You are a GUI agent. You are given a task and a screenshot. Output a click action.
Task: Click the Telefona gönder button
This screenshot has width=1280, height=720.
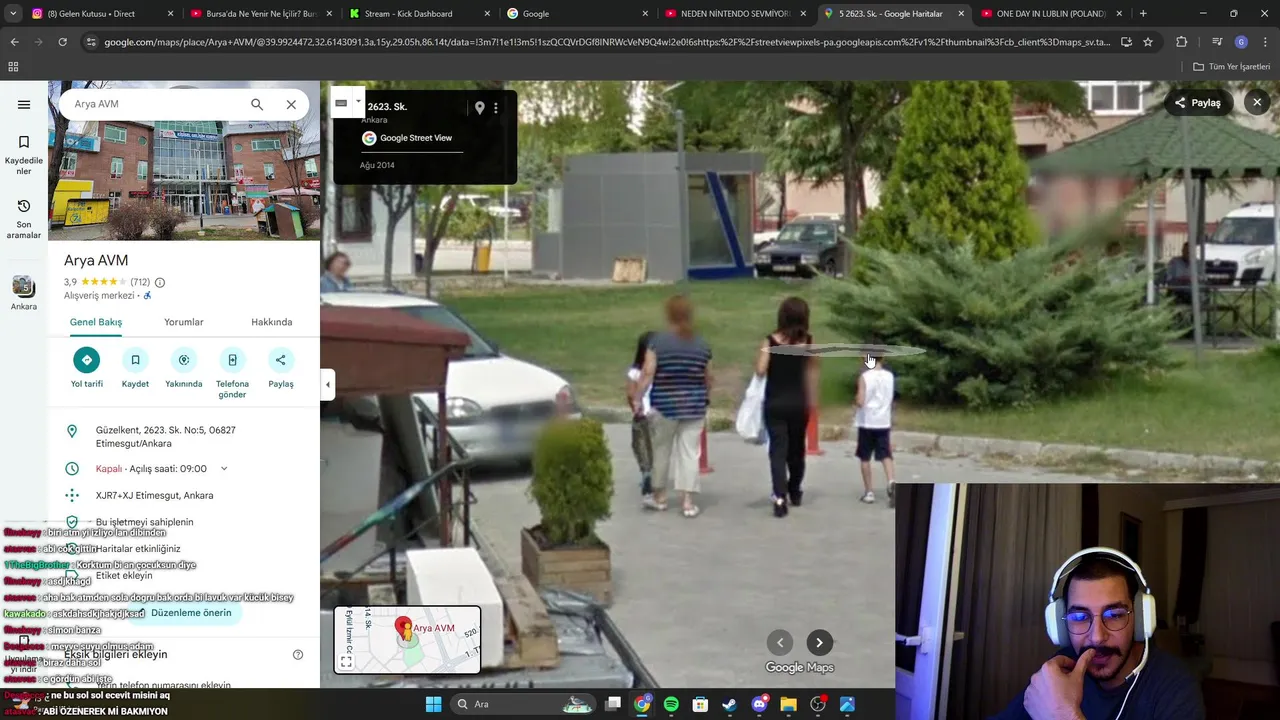(x=232, y=373)
